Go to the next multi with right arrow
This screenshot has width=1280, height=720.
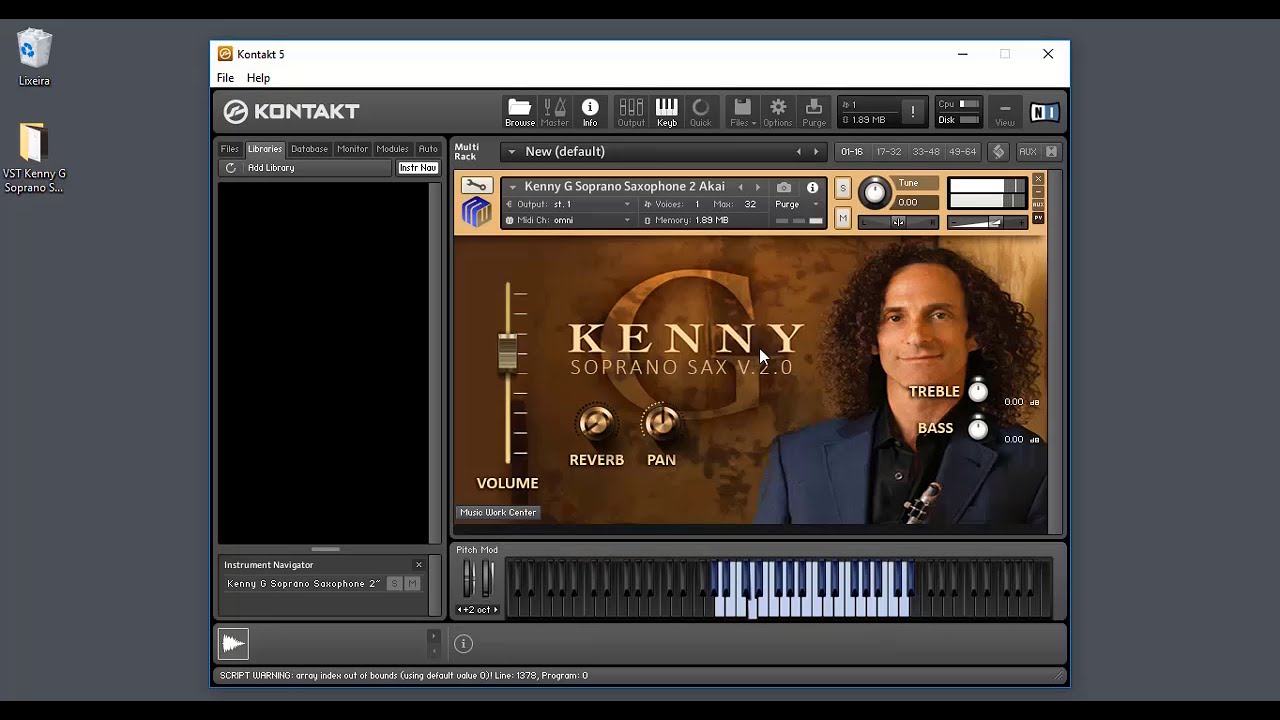click(x=816, y=152)
